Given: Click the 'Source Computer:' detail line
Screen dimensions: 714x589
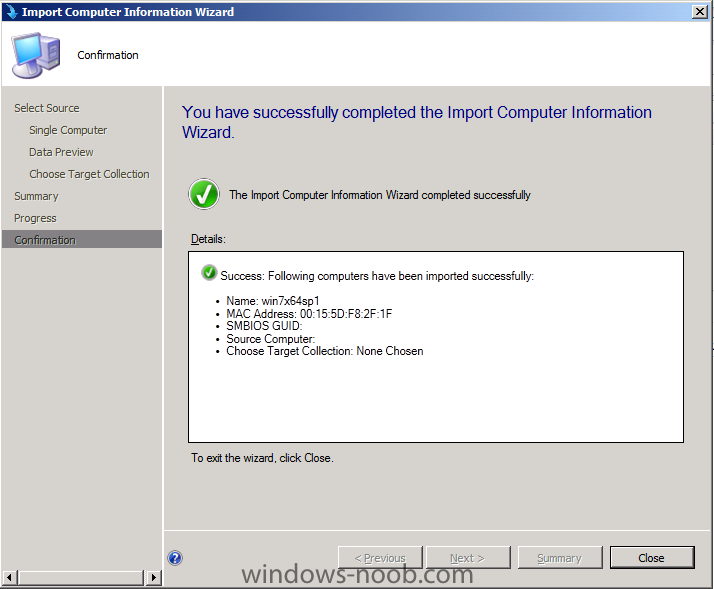Looking at the screenshot, I should [x=270, y=338].
